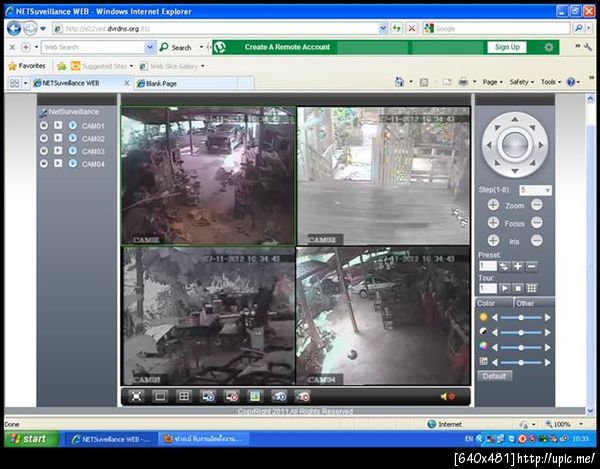Open the Page menu dropdown

pyautogui.click(x=491, y=82)
